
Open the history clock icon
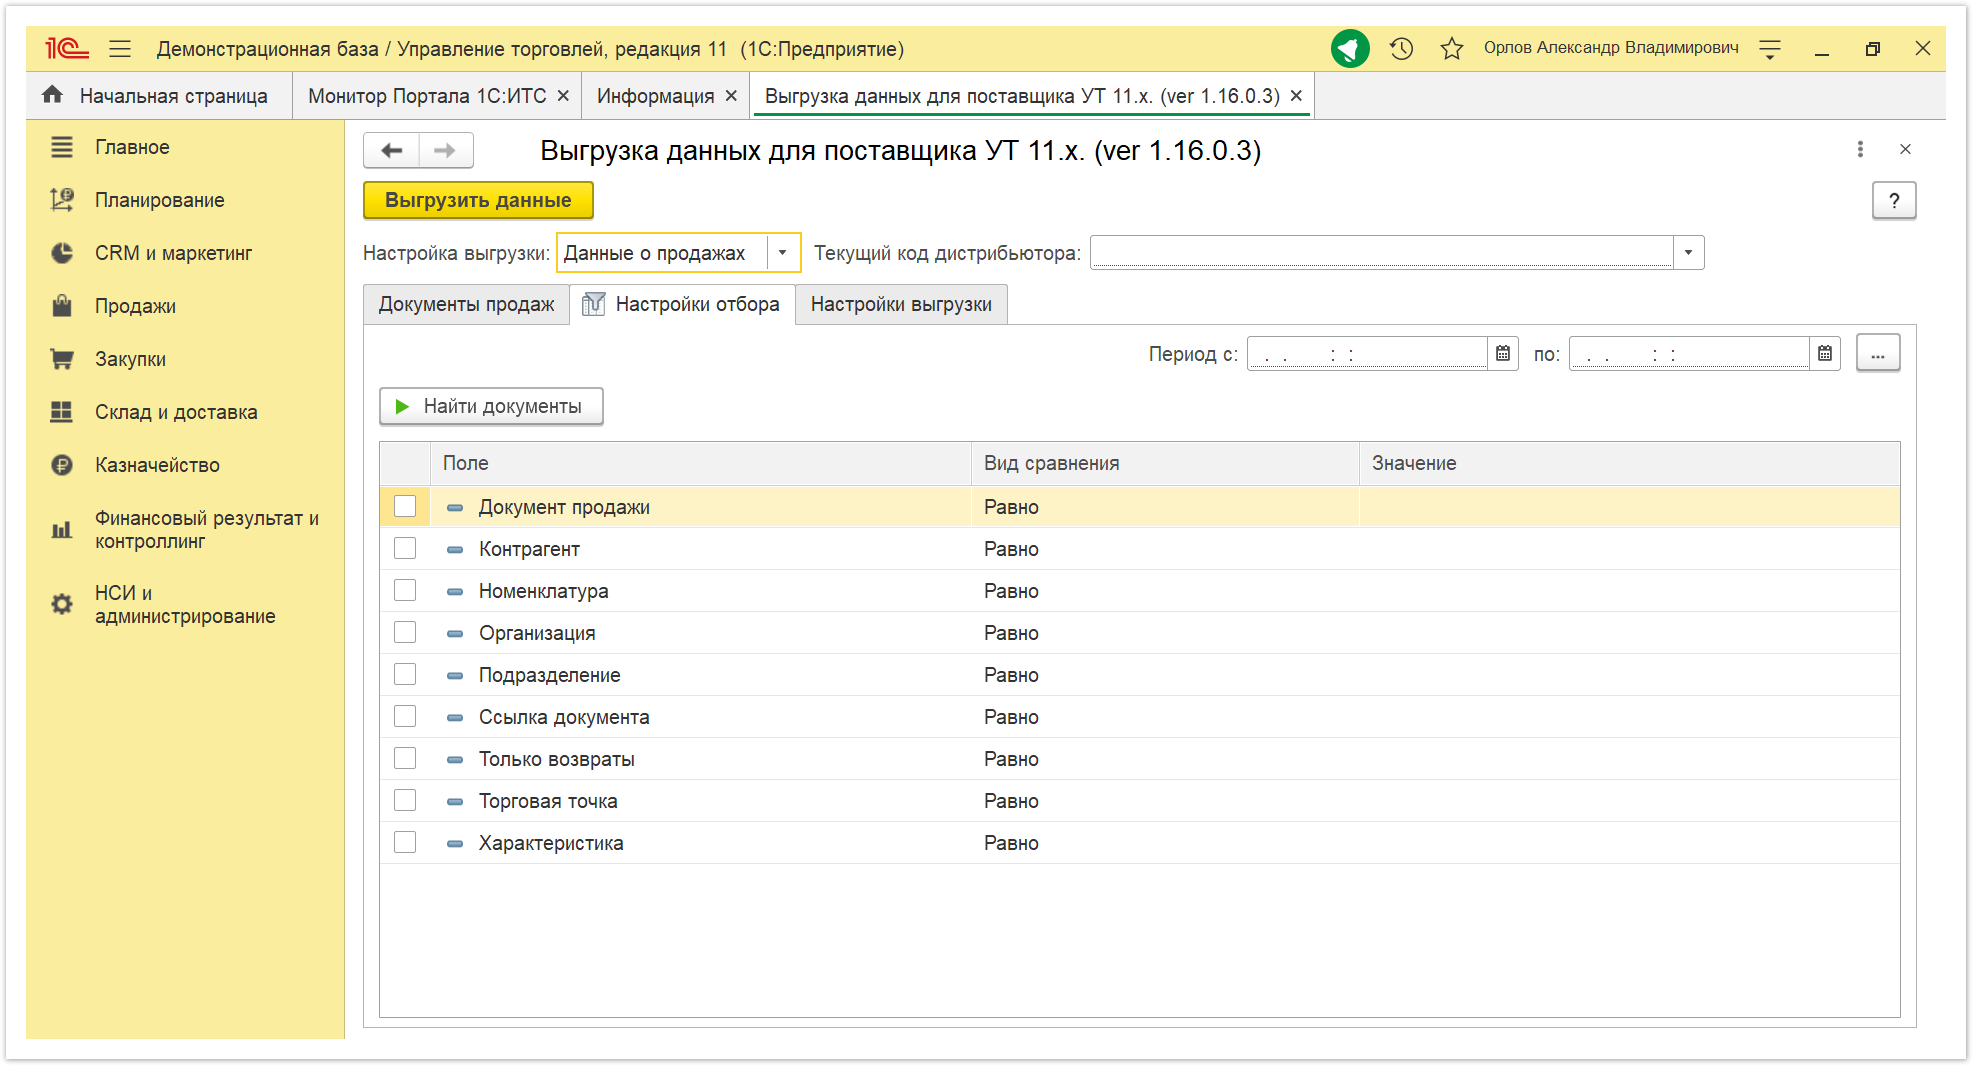(x=1401, y=48)
